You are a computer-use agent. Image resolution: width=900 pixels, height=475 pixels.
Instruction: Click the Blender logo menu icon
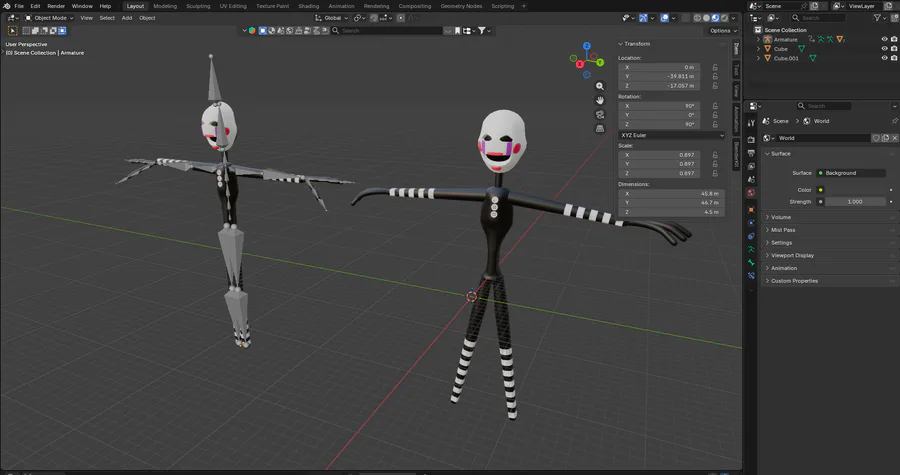pos(6,6)
